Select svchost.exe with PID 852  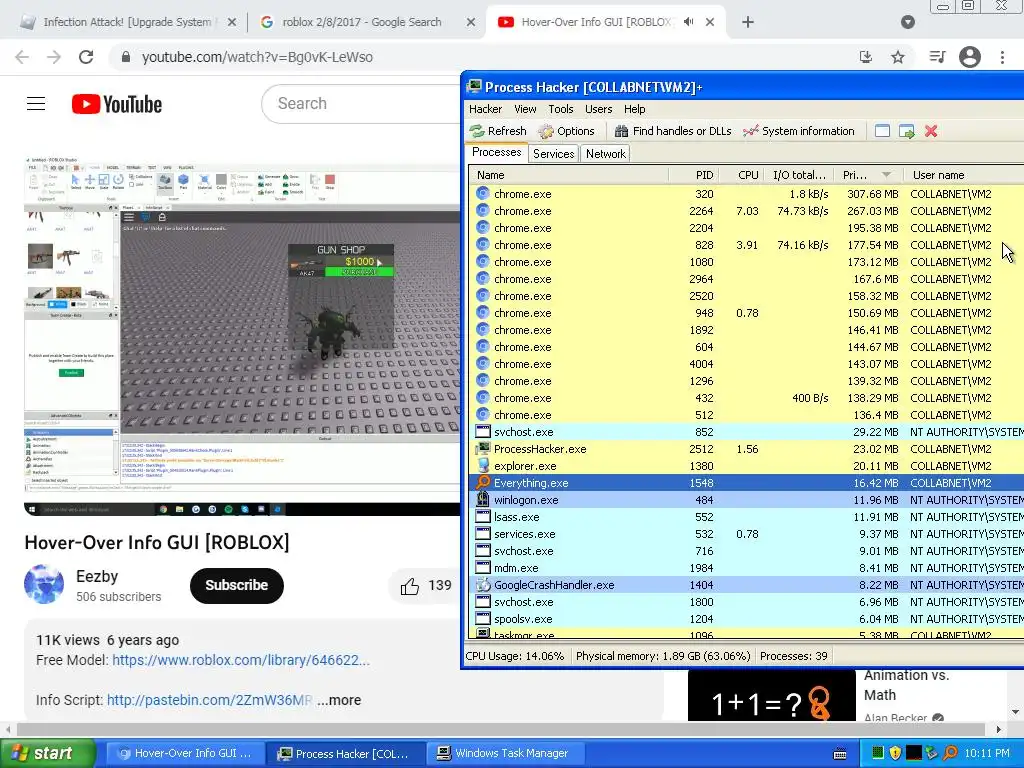746,432
